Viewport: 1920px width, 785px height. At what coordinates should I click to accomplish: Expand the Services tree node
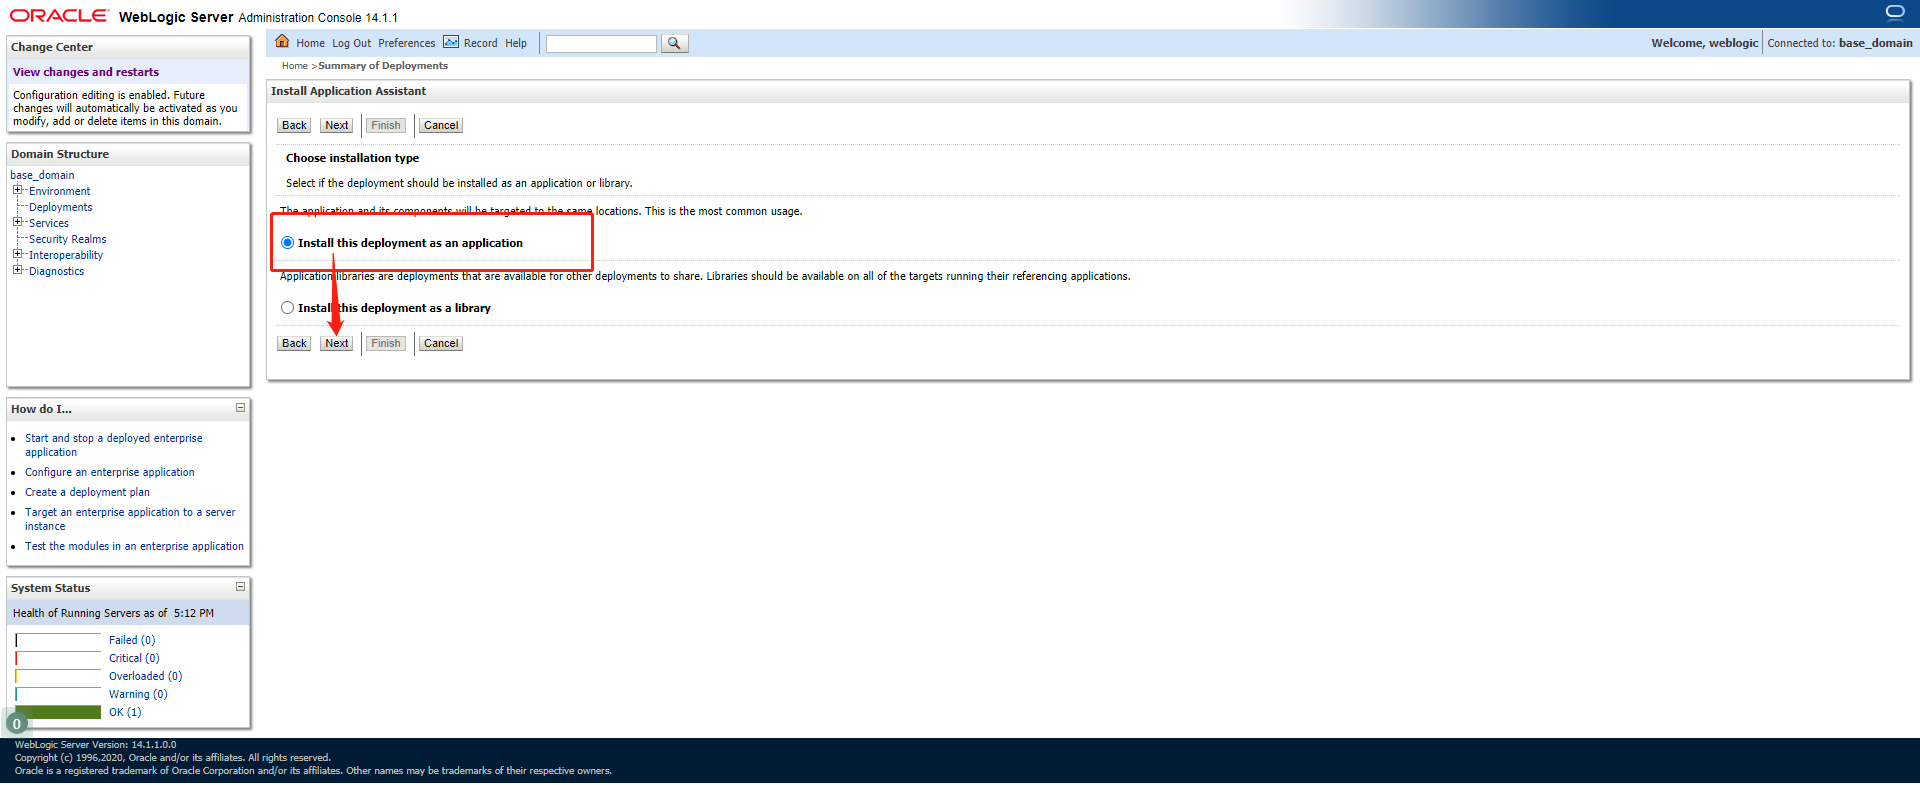[17, 222]
